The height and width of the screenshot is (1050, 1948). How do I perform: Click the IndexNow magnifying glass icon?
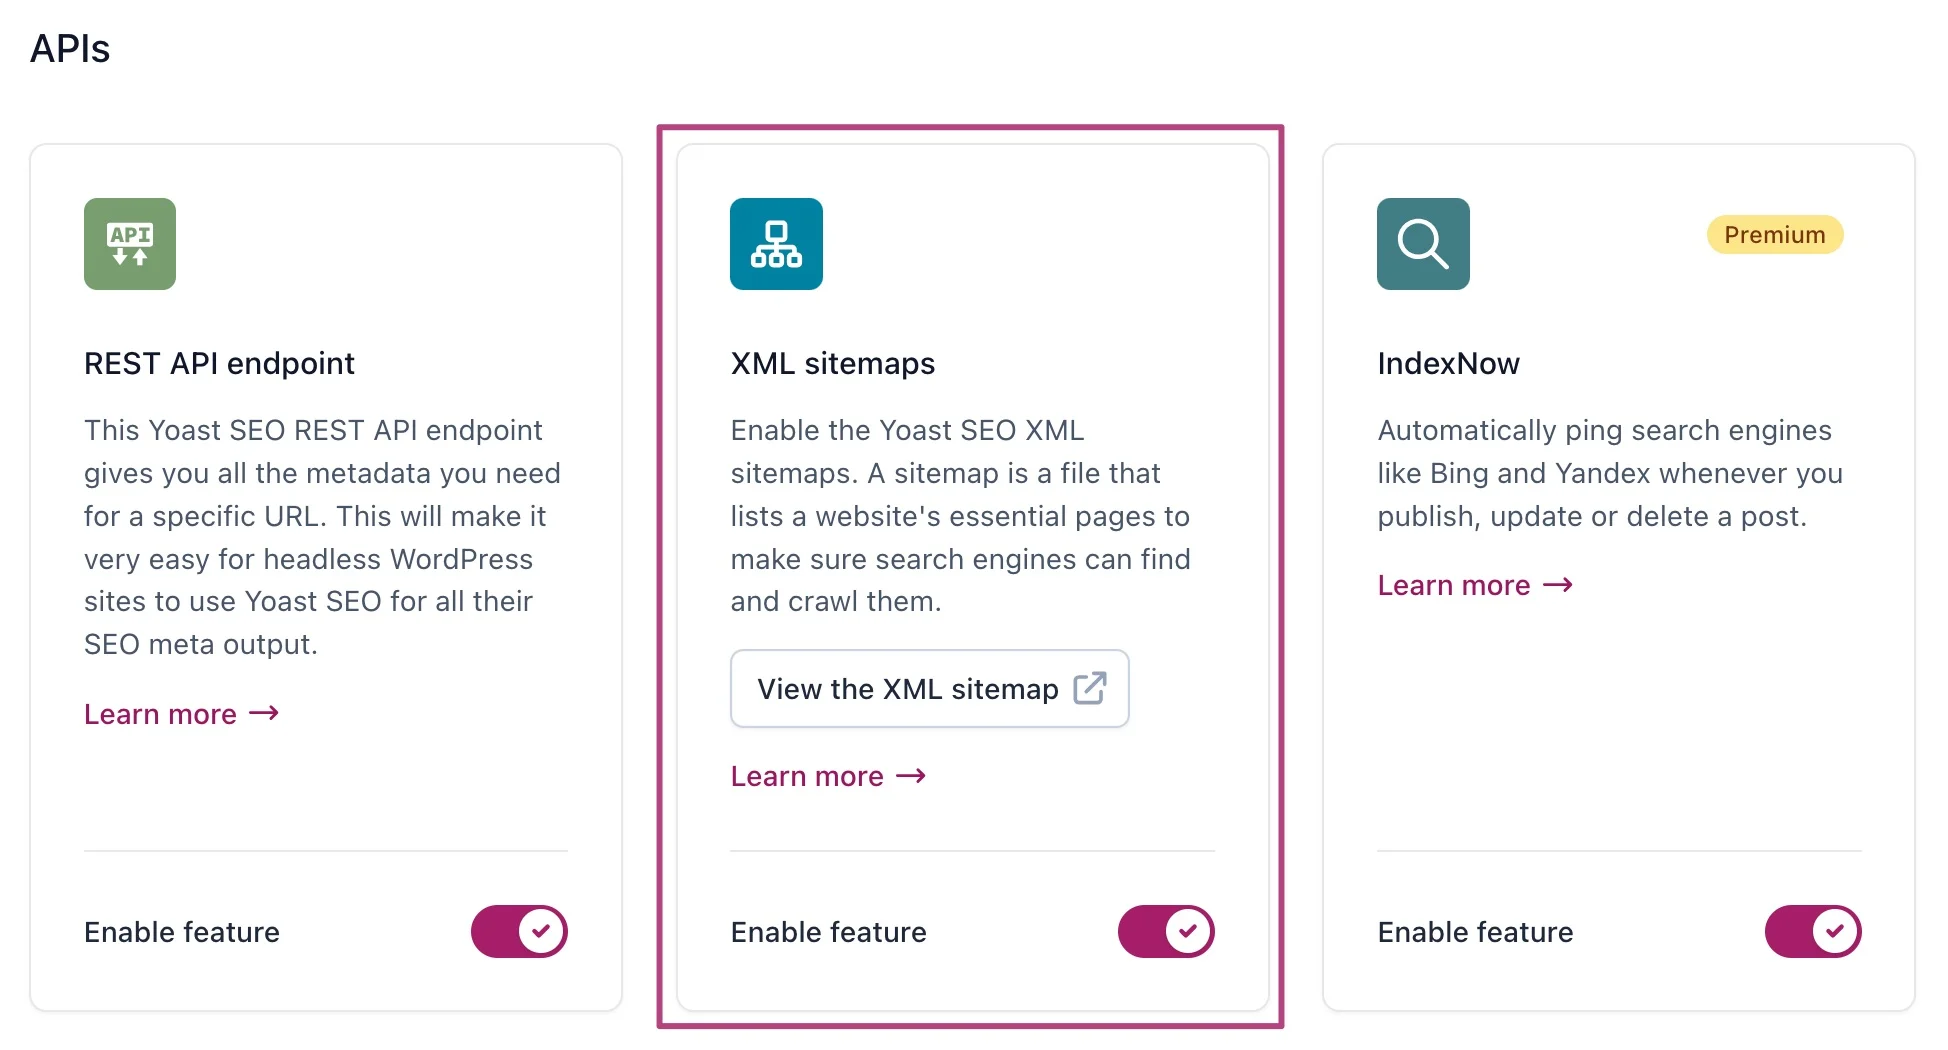1422,243
